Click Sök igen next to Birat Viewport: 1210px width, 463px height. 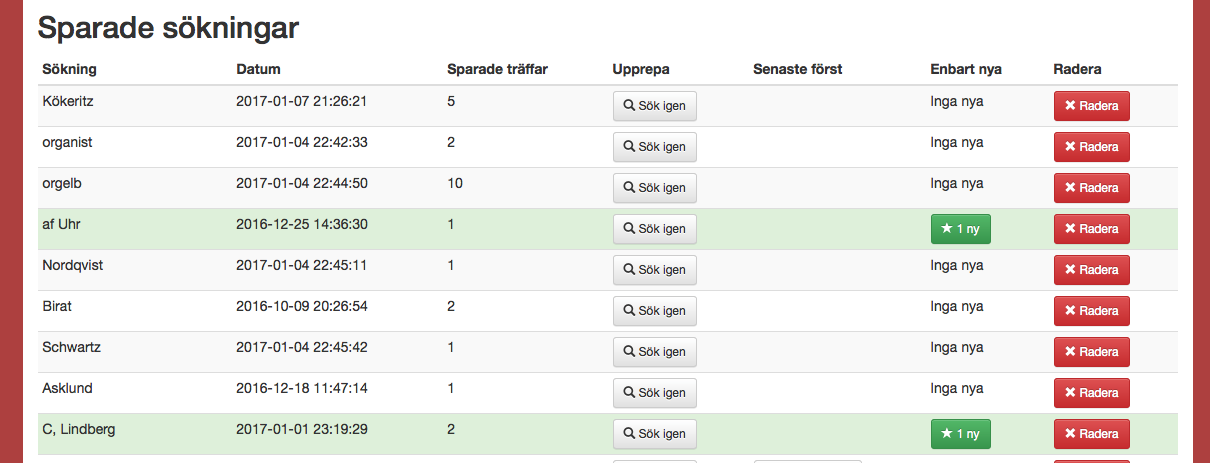654,311
